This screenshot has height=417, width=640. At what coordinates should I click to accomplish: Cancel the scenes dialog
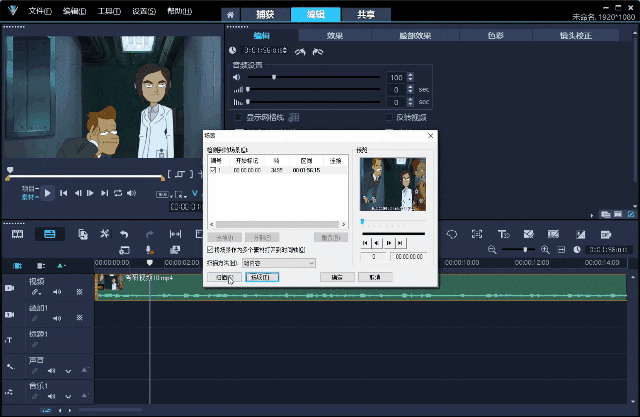click(x=375, y=277)
